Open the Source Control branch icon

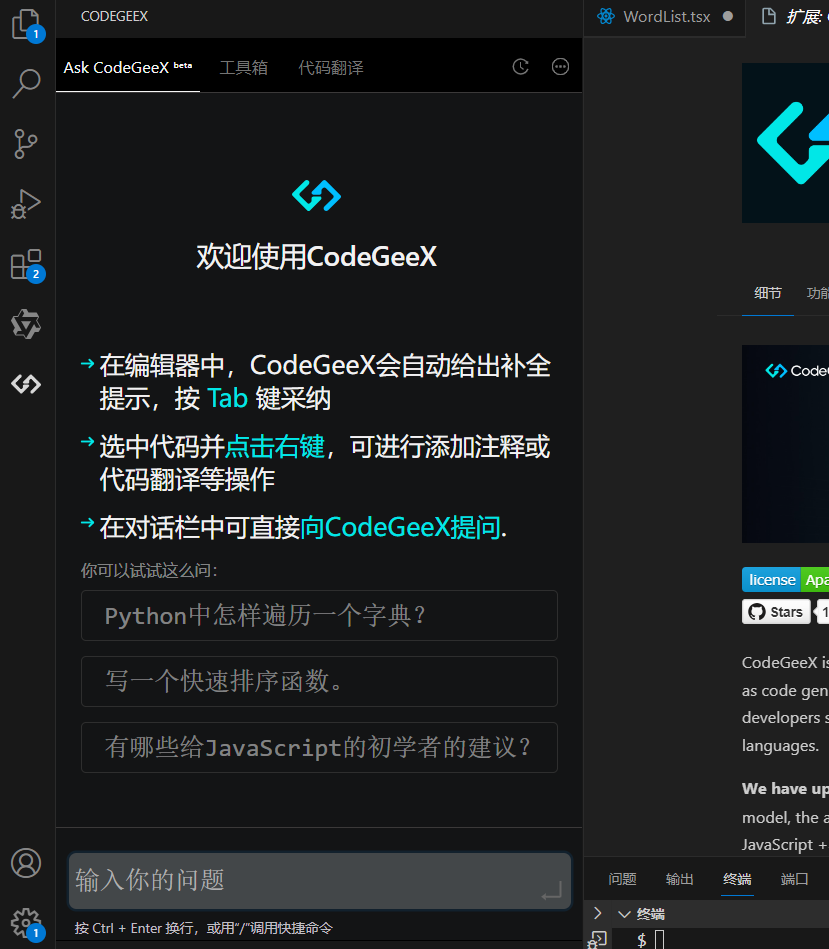(26, 144)
